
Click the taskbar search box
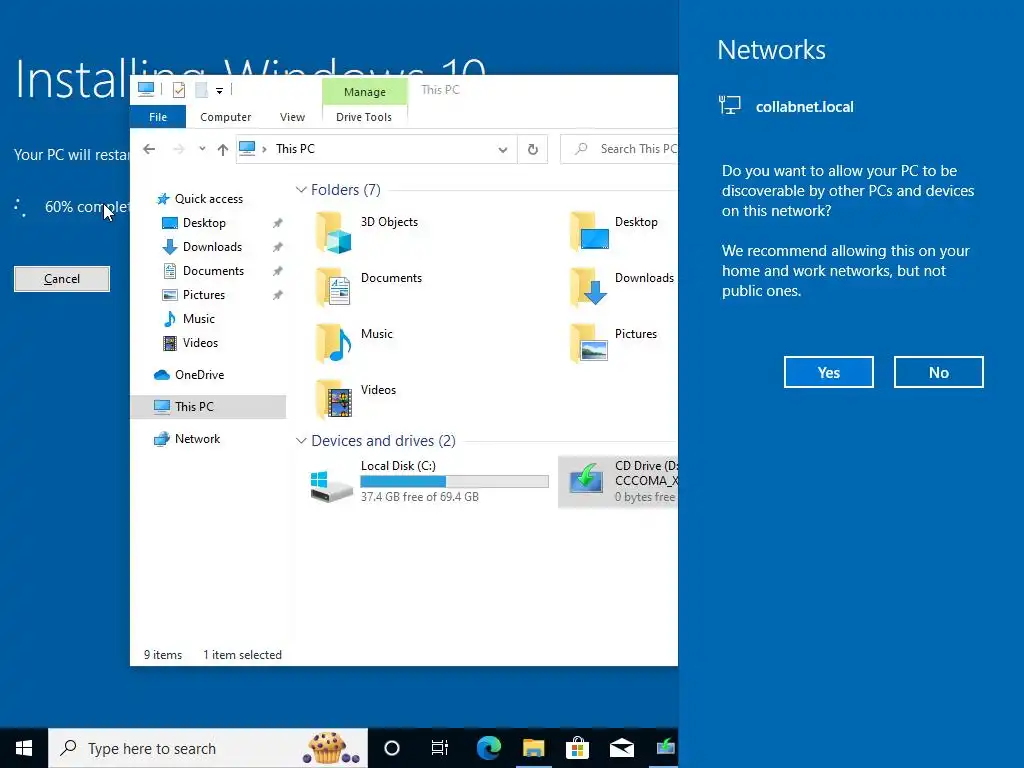(208, 748)
